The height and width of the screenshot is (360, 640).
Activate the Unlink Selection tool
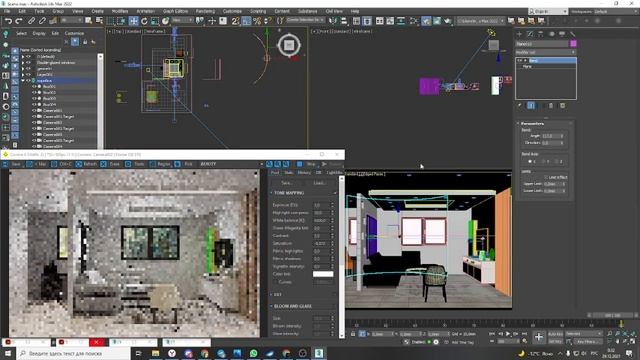42,20
